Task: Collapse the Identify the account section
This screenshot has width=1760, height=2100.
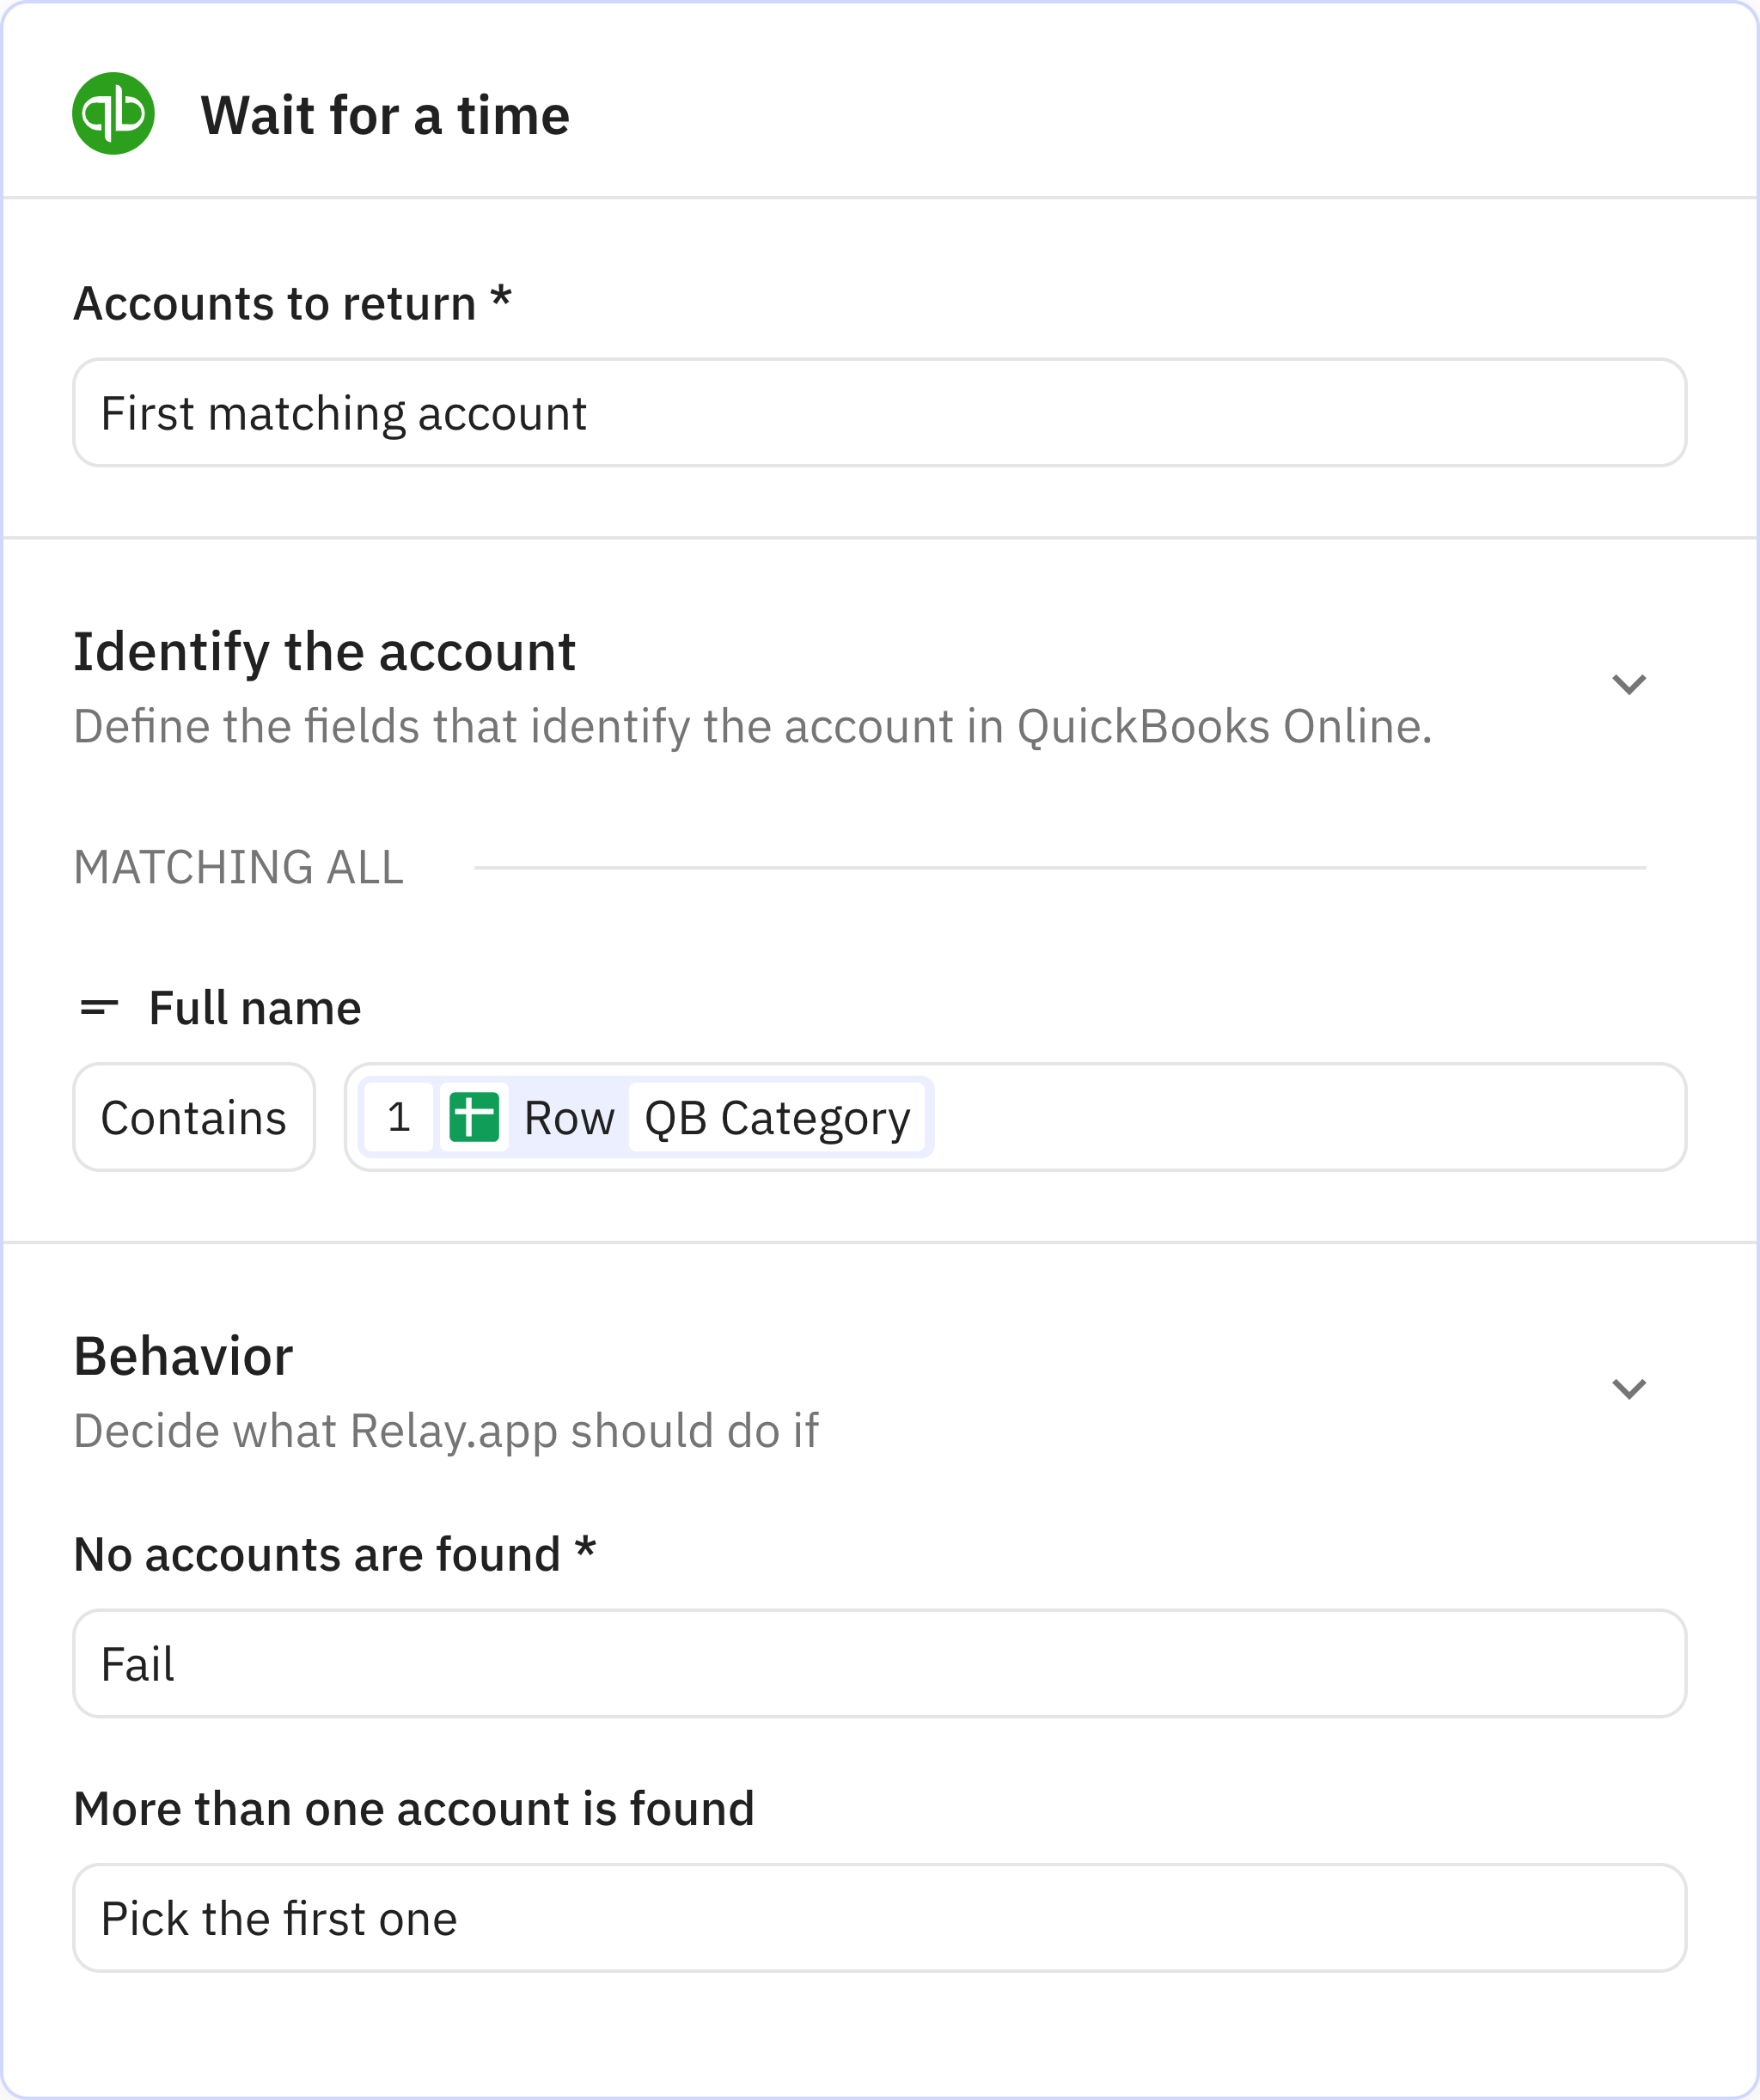Action: click(x=1629, y=684)
